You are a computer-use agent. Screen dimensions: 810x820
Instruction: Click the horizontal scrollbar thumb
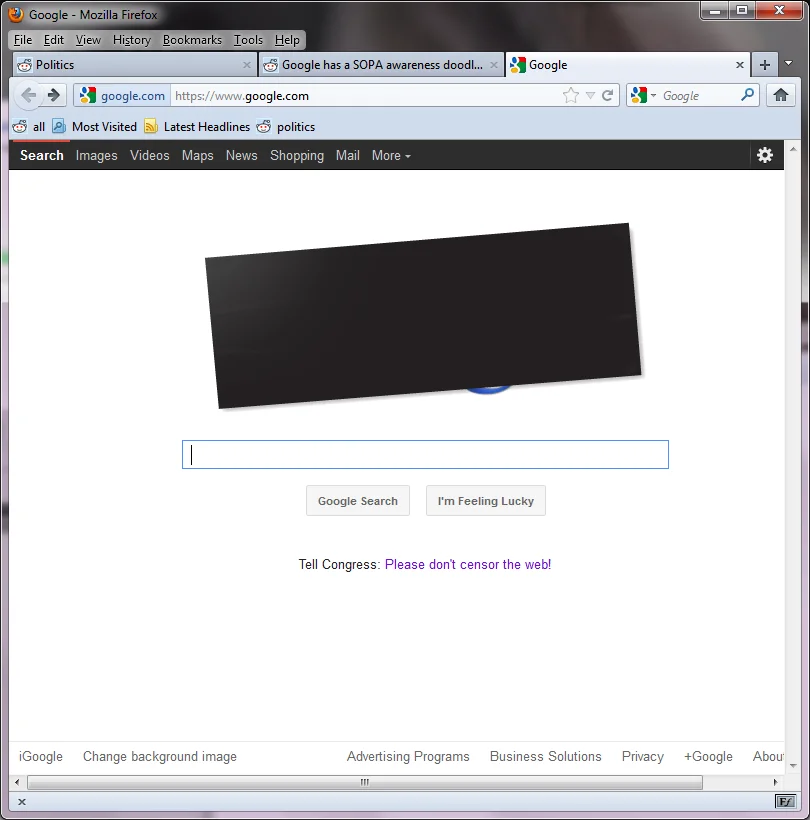pos(364,782)
